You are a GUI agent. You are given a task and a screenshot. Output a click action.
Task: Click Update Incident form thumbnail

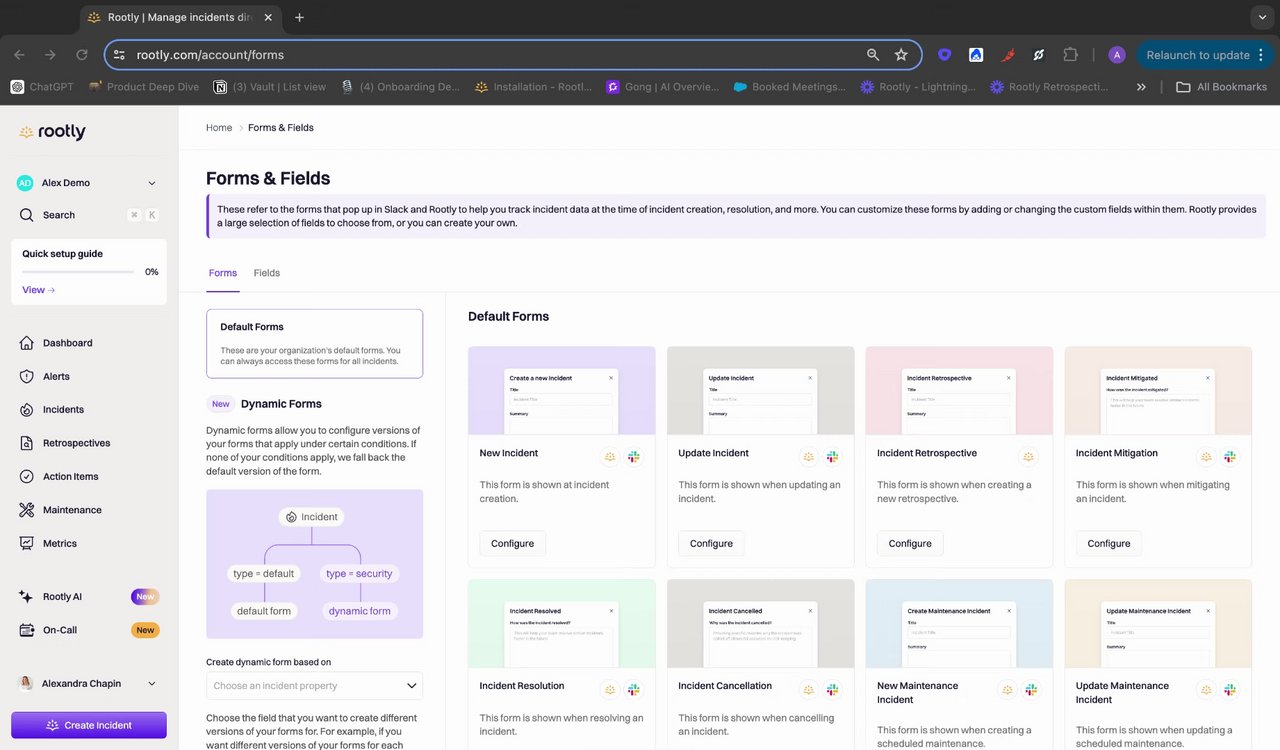click(761, 391)
